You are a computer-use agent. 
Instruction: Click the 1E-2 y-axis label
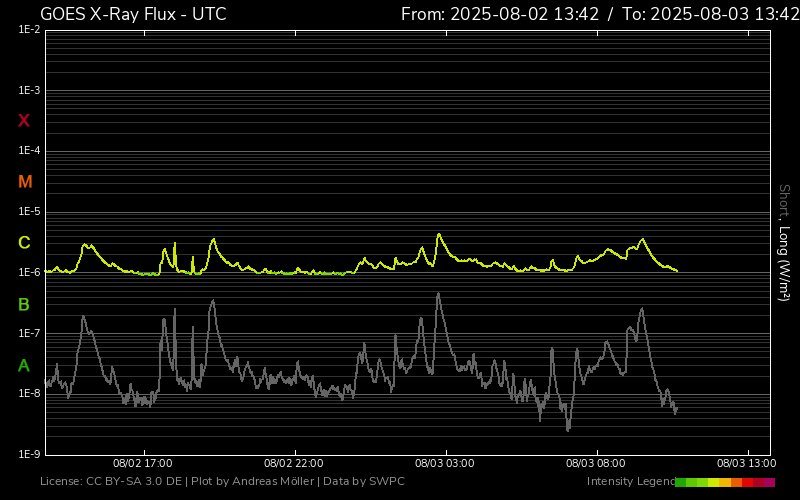coord(29,30)
